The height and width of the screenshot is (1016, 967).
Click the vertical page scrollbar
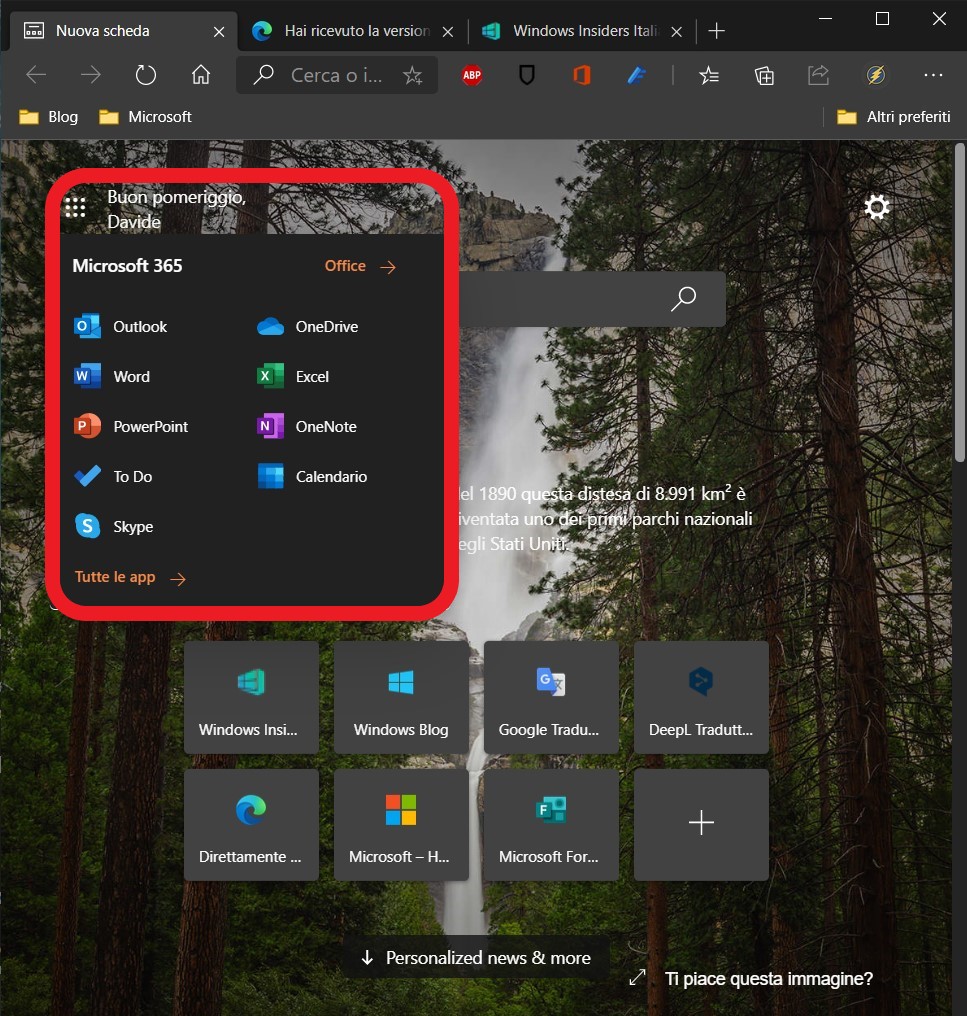pos(959,303)
